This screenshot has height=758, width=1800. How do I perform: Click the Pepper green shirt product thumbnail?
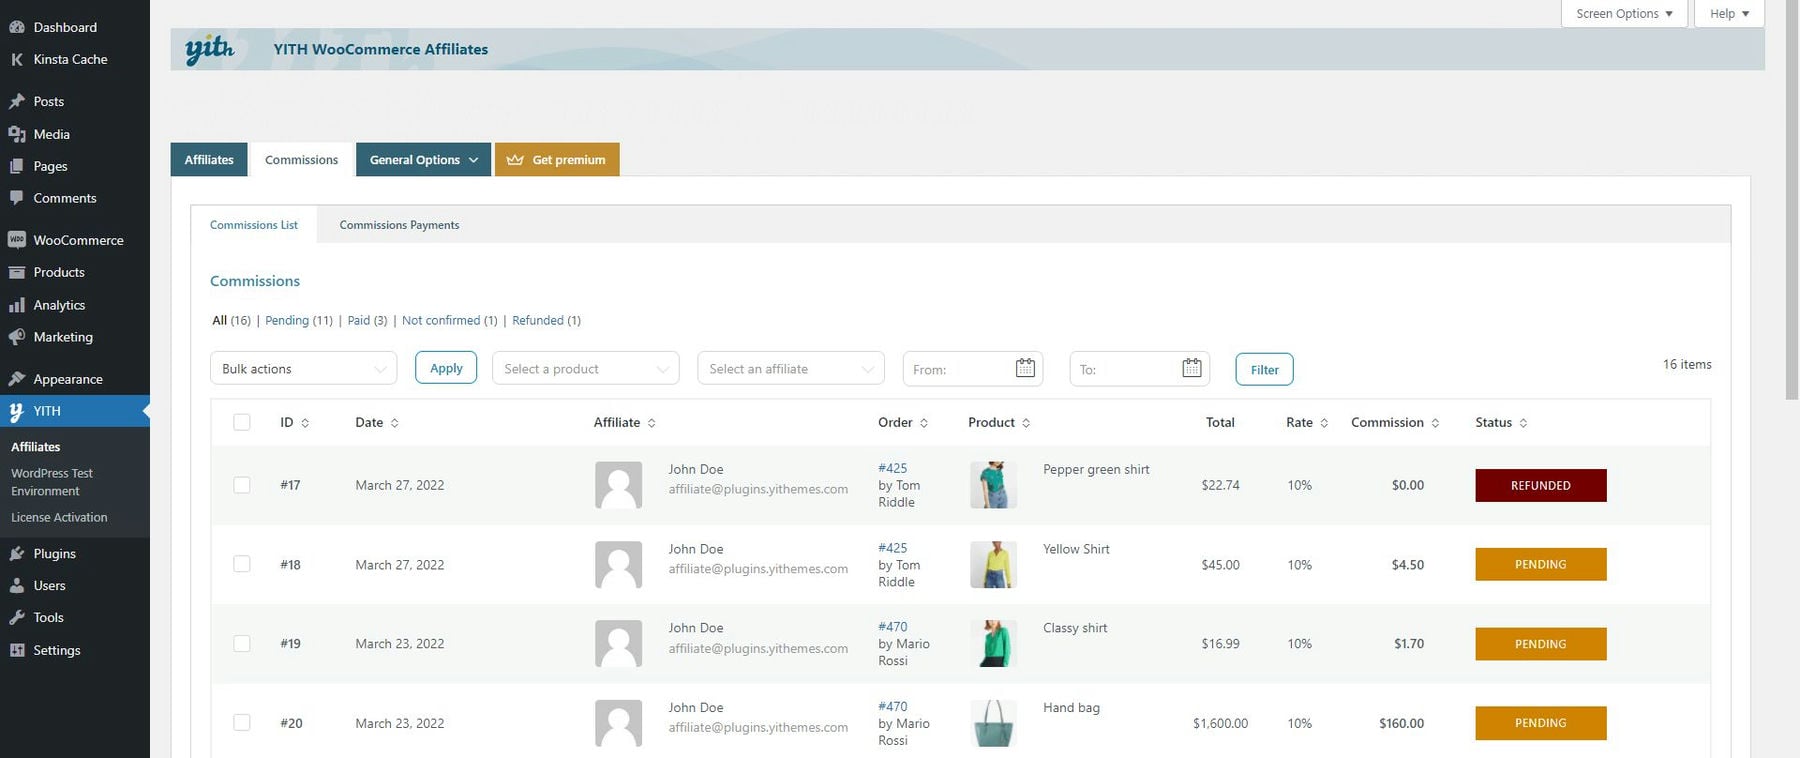(993, 485)
